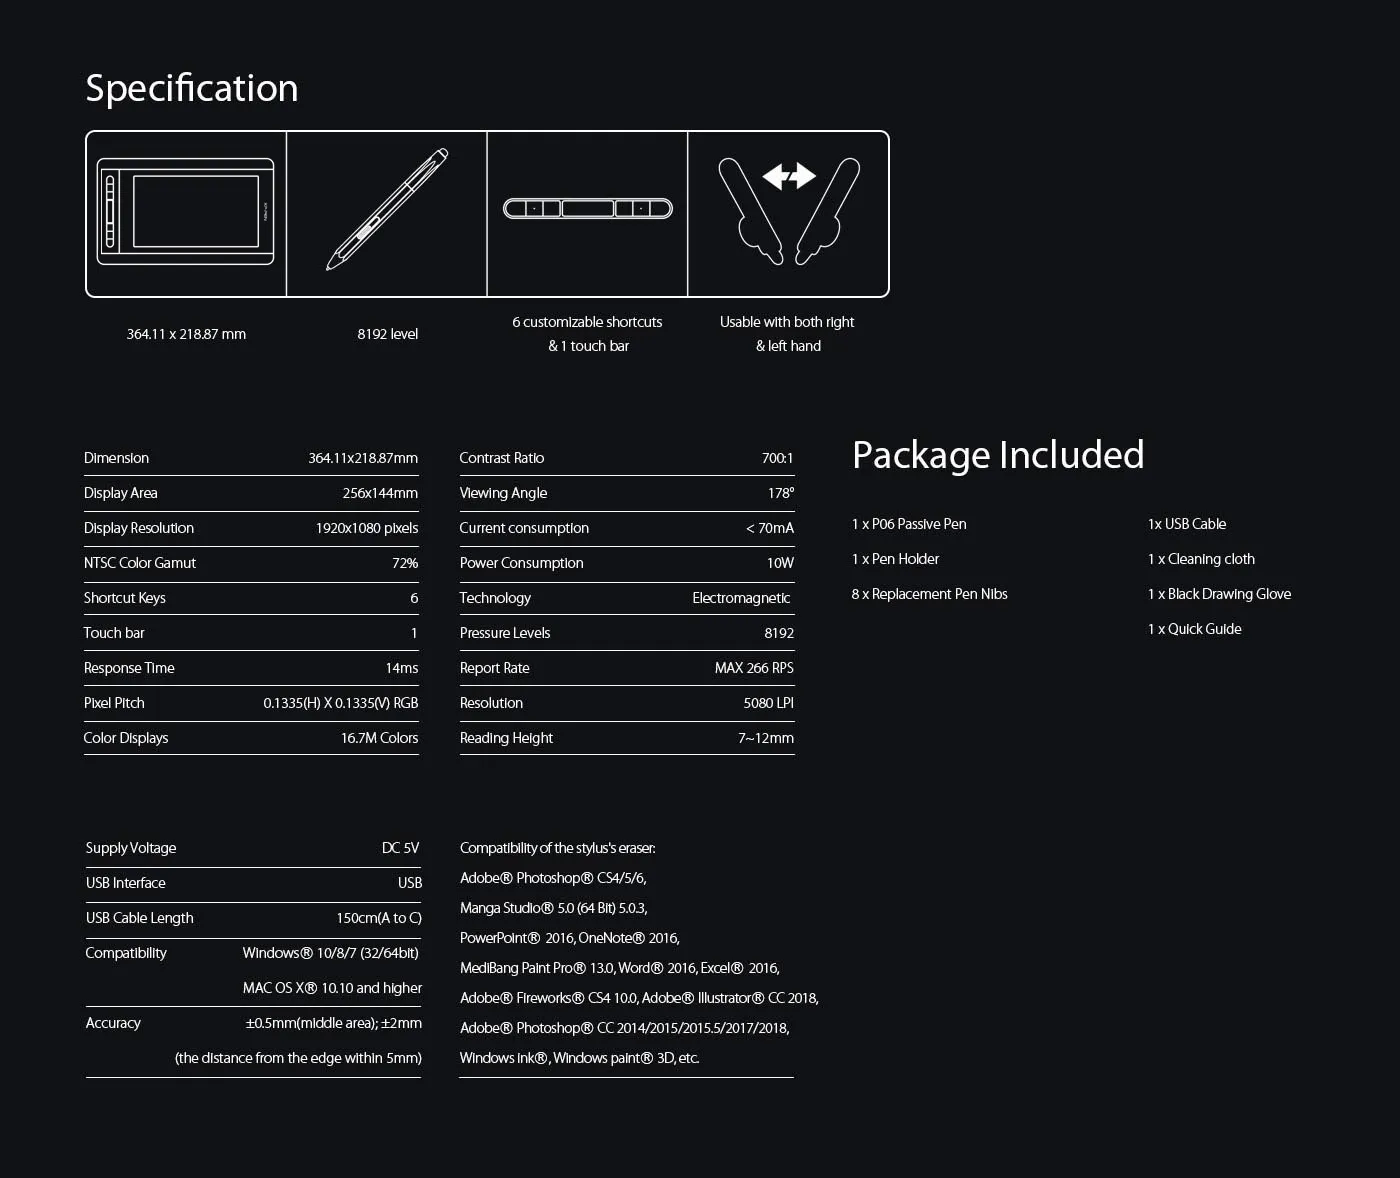Select the '8192 level' caption under the pen

pos(388,334)
